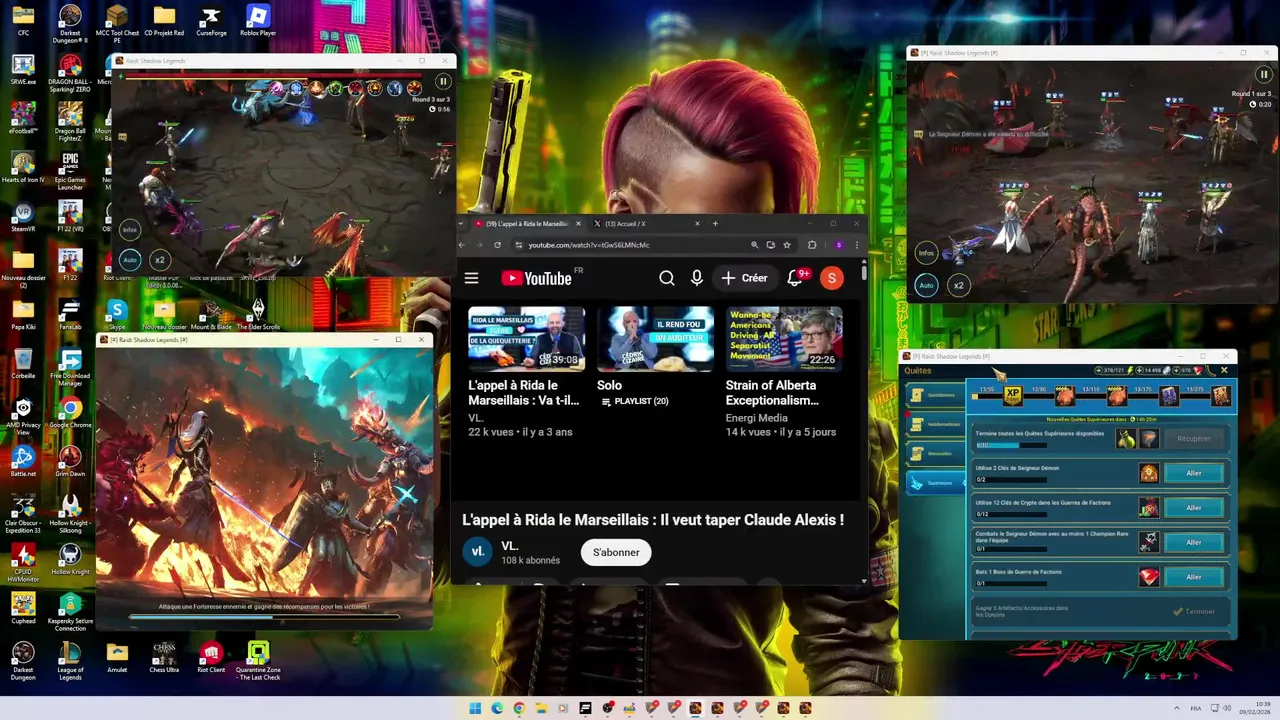Click the 108 k abonnés text
This screenshot has width=1280, height=720.
click(530, 561)
